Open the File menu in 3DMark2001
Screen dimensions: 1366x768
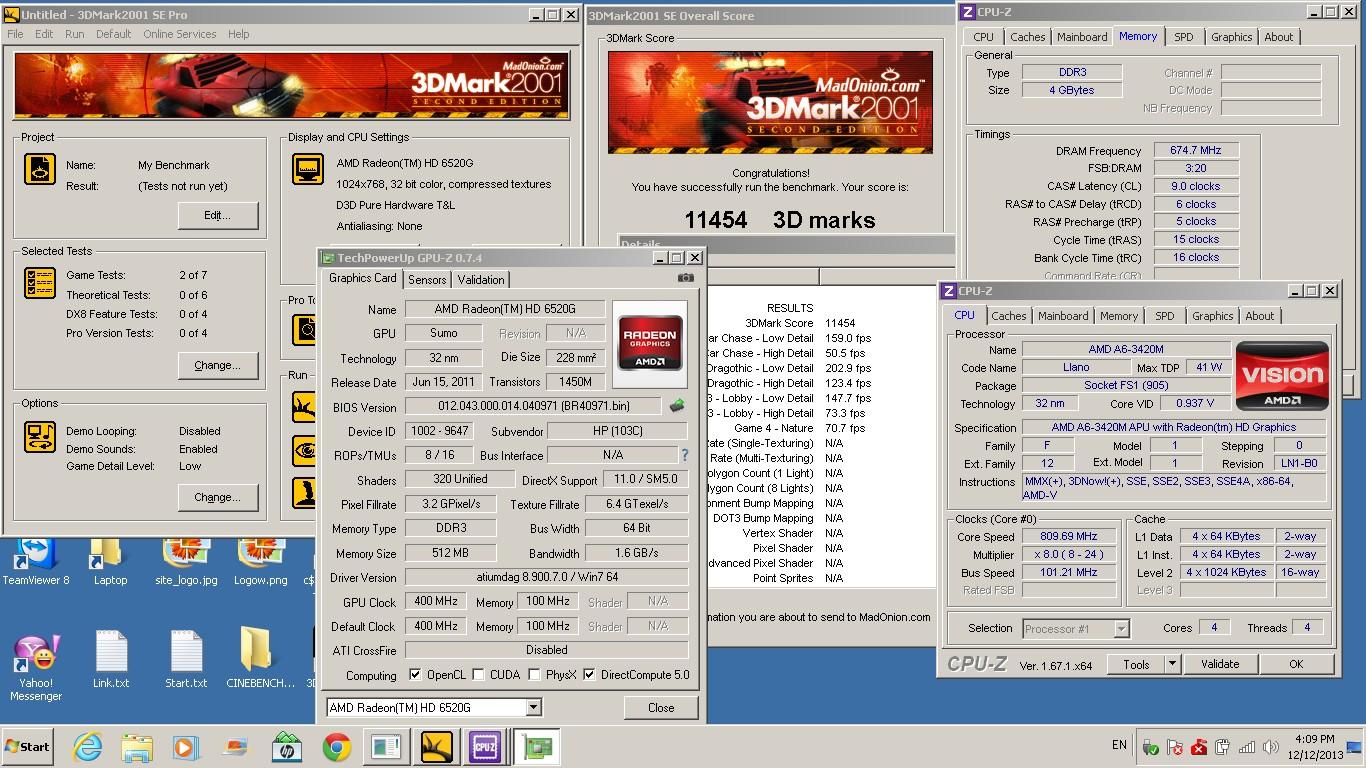click(15, 34)
